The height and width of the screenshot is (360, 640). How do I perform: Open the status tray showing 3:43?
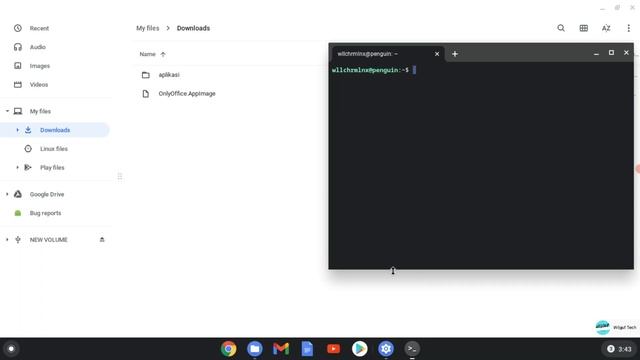(x=620, y=349)
